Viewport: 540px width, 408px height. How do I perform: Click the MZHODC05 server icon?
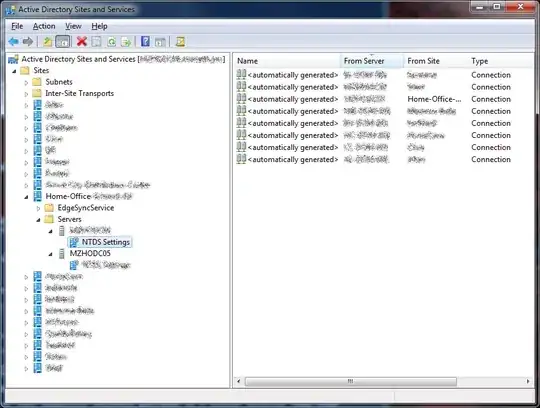coord(62,254)
